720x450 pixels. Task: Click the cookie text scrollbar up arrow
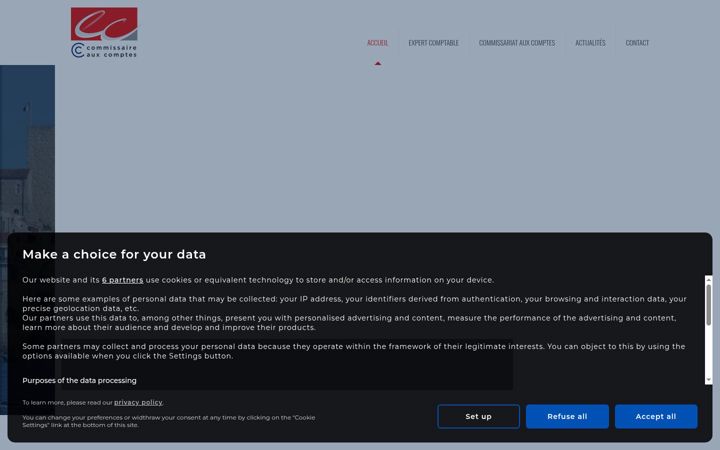click(709, 279)
